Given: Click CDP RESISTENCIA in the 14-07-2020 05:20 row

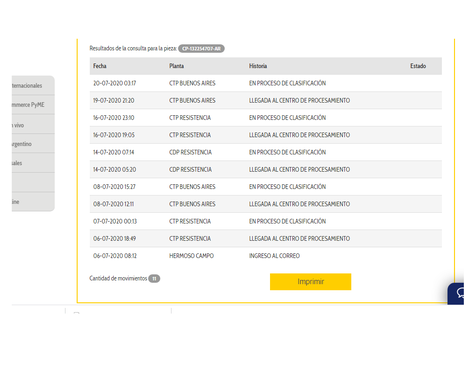Looking at the screenshot, I should pos(190,170).
